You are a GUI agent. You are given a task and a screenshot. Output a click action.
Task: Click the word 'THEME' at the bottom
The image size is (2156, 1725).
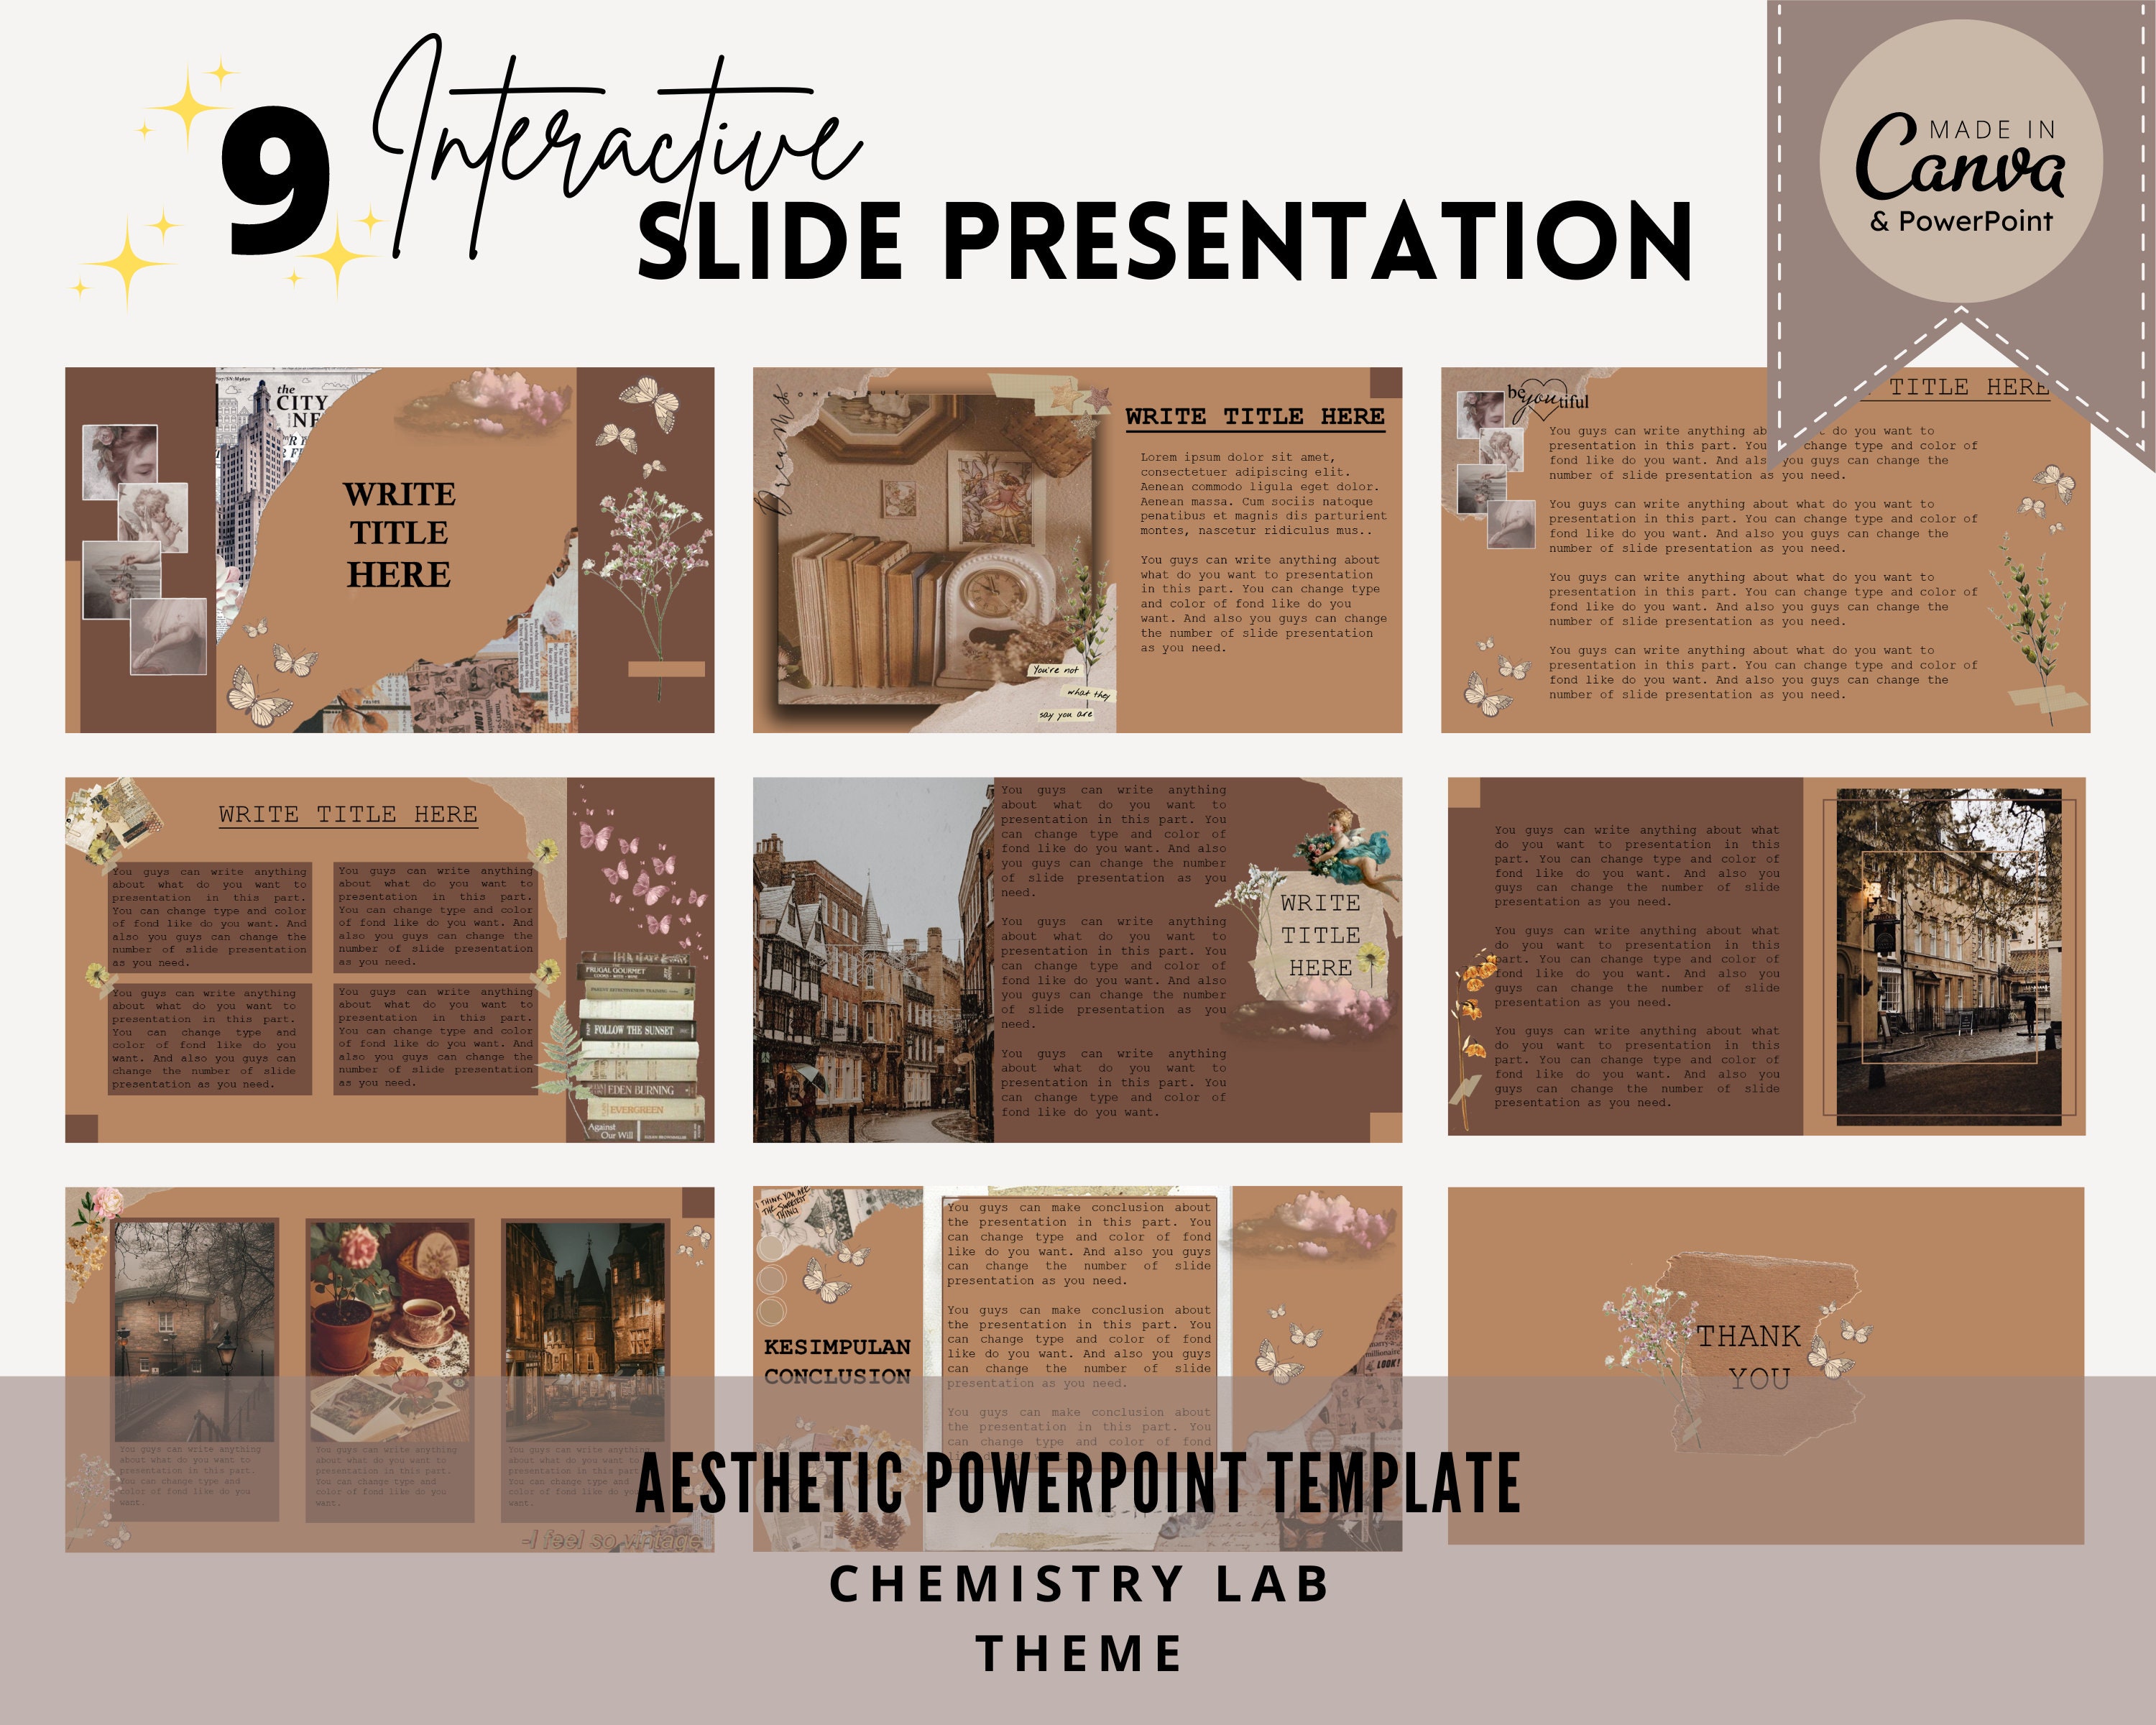pos(1079,1653)
